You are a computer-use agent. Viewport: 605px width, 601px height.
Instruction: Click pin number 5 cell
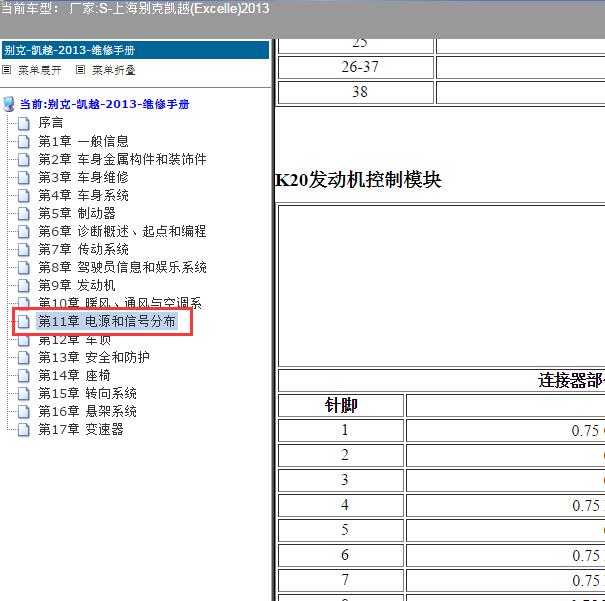341,530
